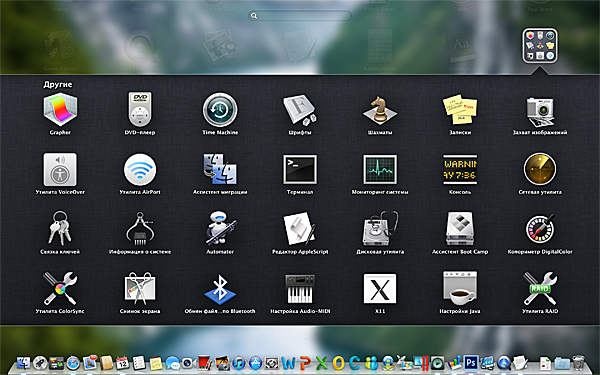Open Утилита RAID
600x375 pixels.
(540, 289)
